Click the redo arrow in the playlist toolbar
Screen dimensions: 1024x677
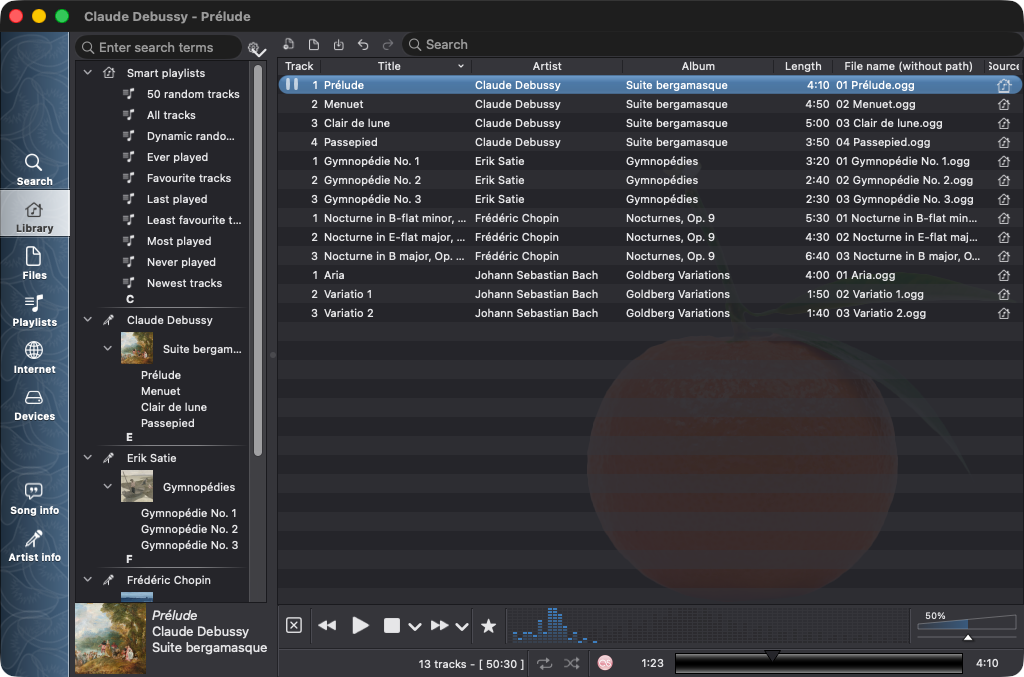pyautogui.click(x=388, y=44)
